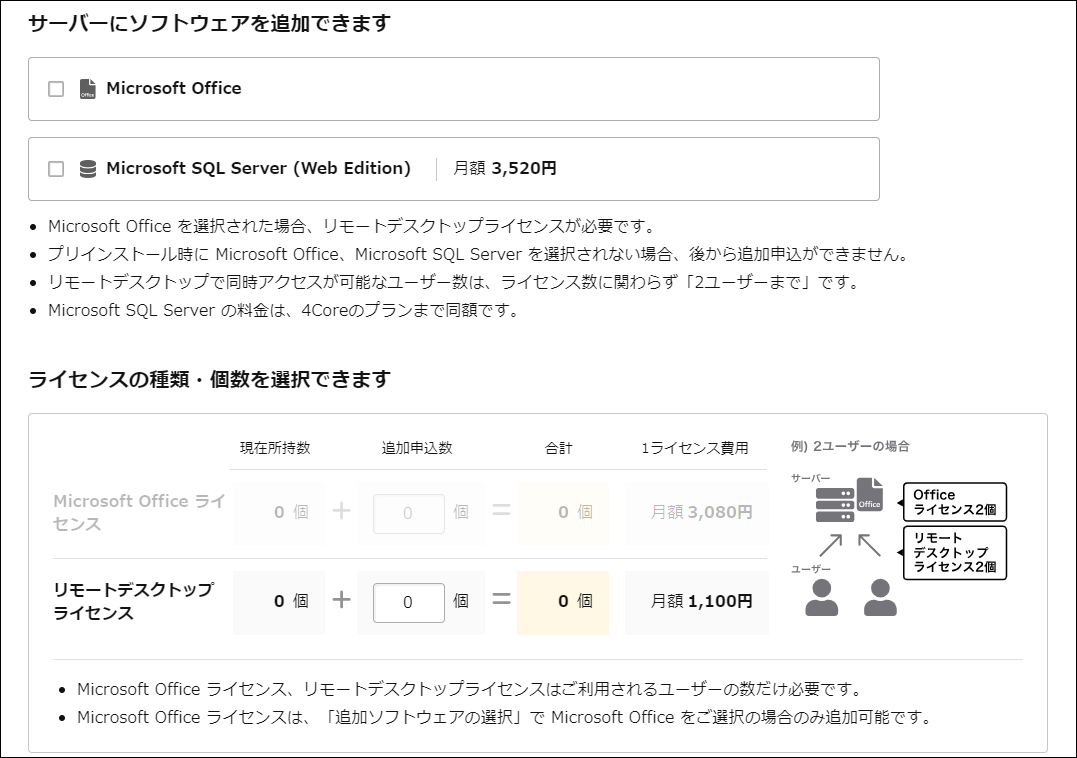
Task: Click the Office ライセンス2個 callout label
Action: coord(955,501)
